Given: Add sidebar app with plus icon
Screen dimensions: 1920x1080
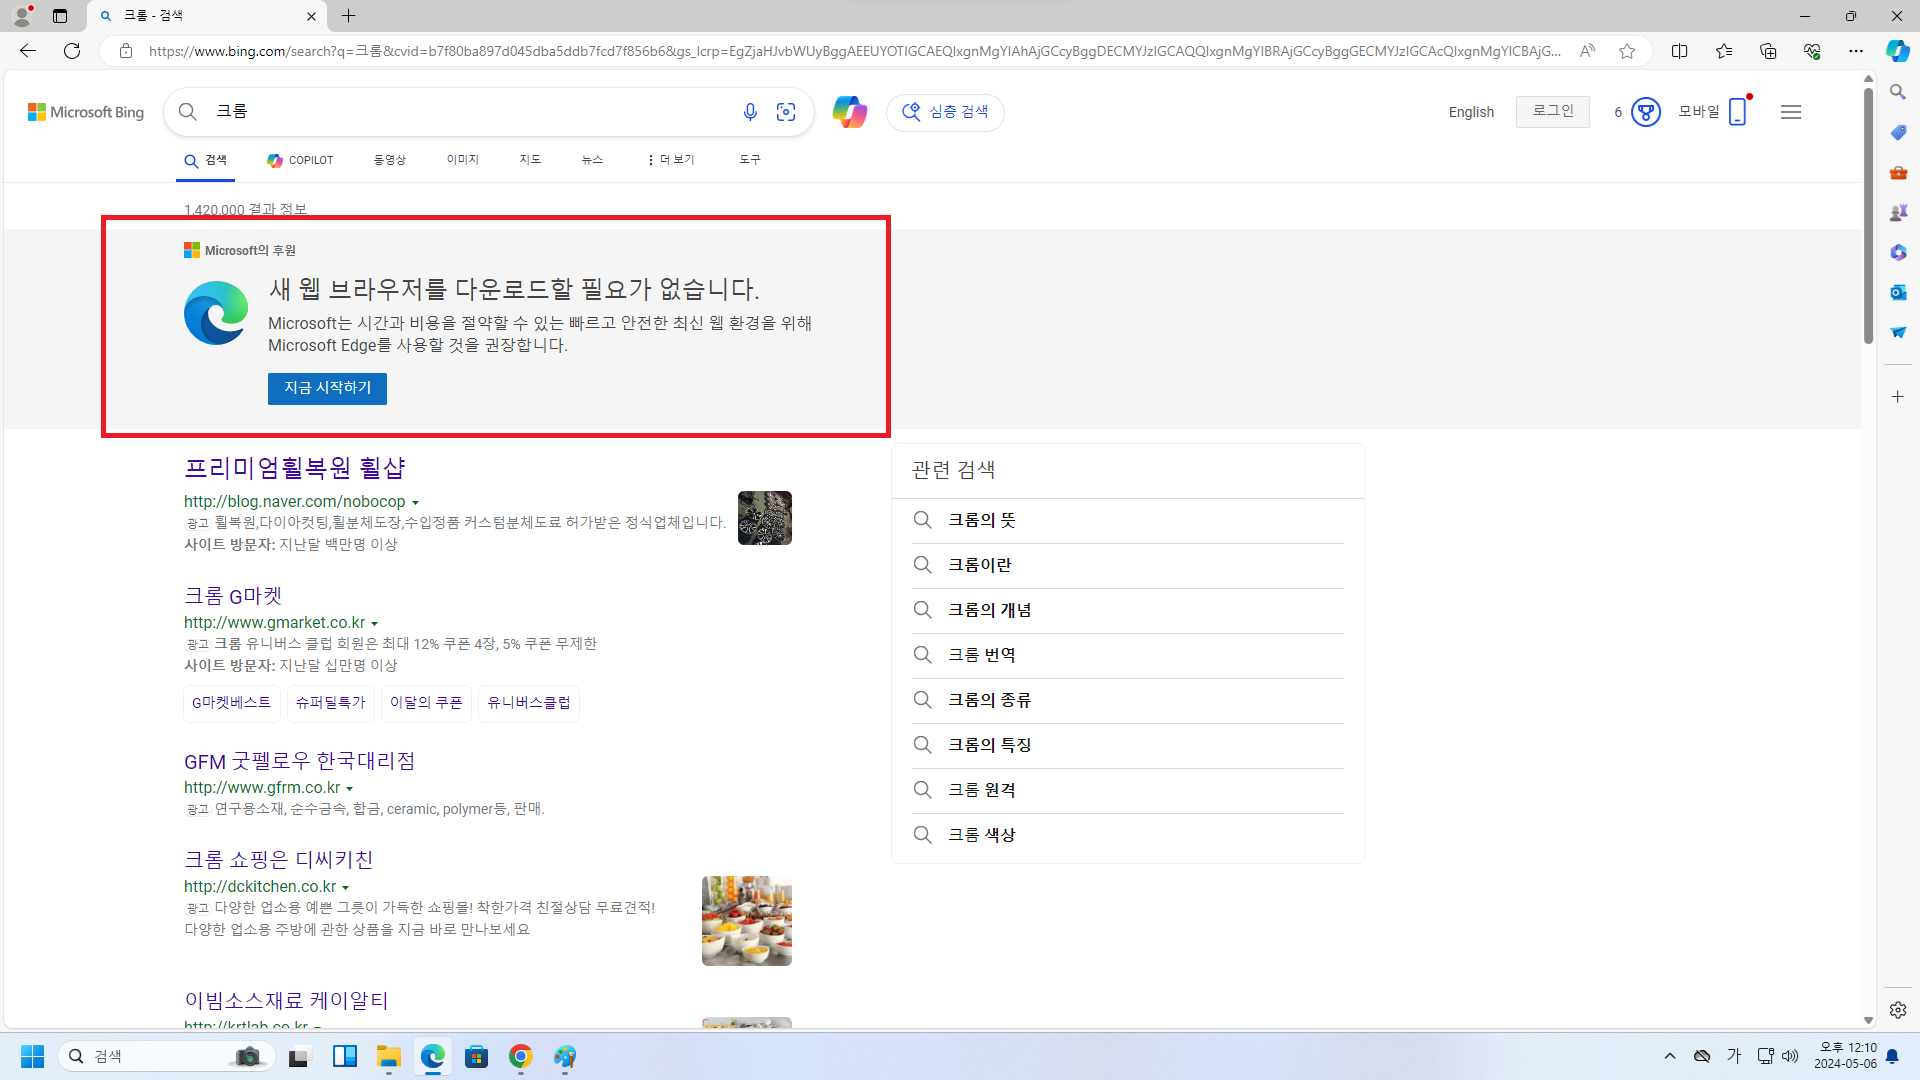Looking at the screenshot, I should (x=1898, y=397).
